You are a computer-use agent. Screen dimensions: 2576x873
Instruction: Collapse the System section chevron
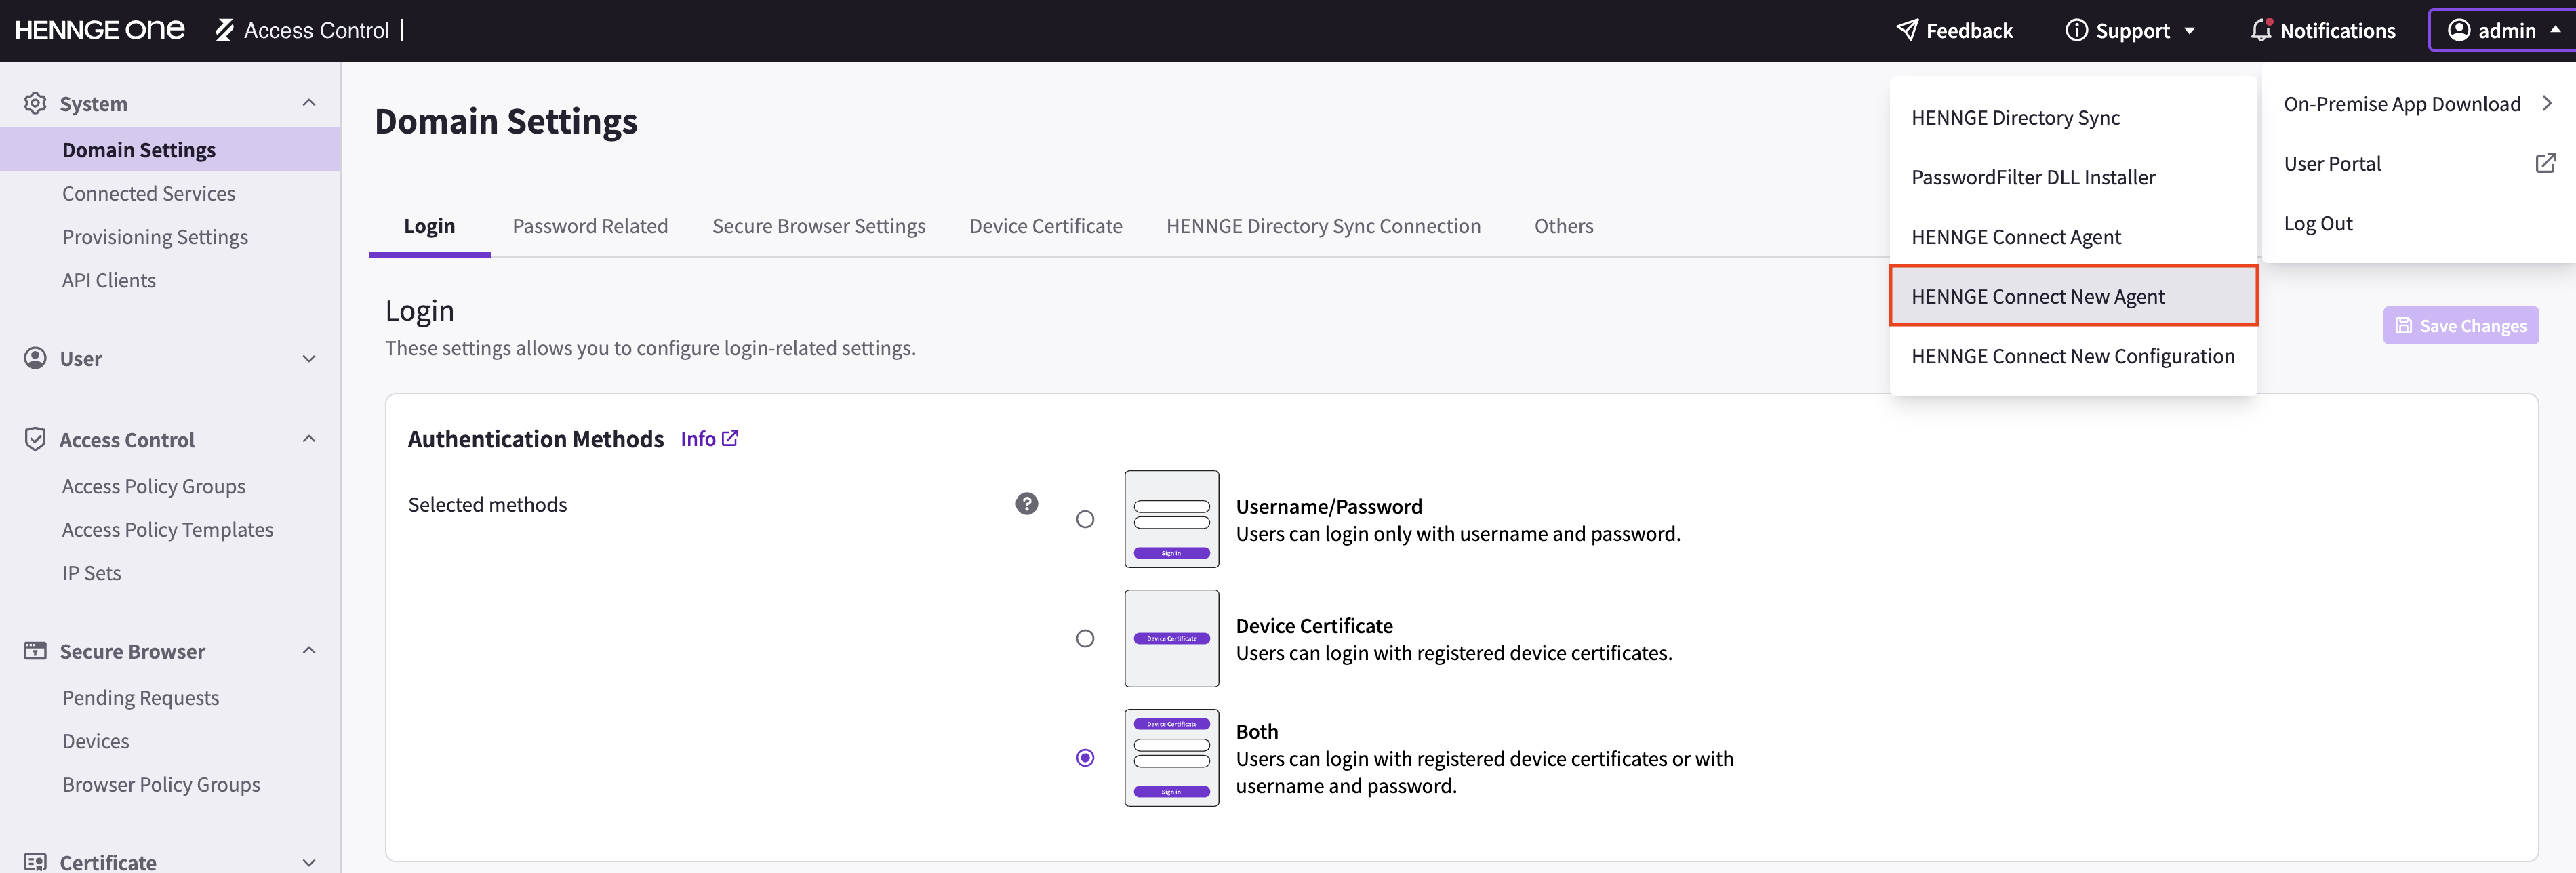[x=309, y=102]
